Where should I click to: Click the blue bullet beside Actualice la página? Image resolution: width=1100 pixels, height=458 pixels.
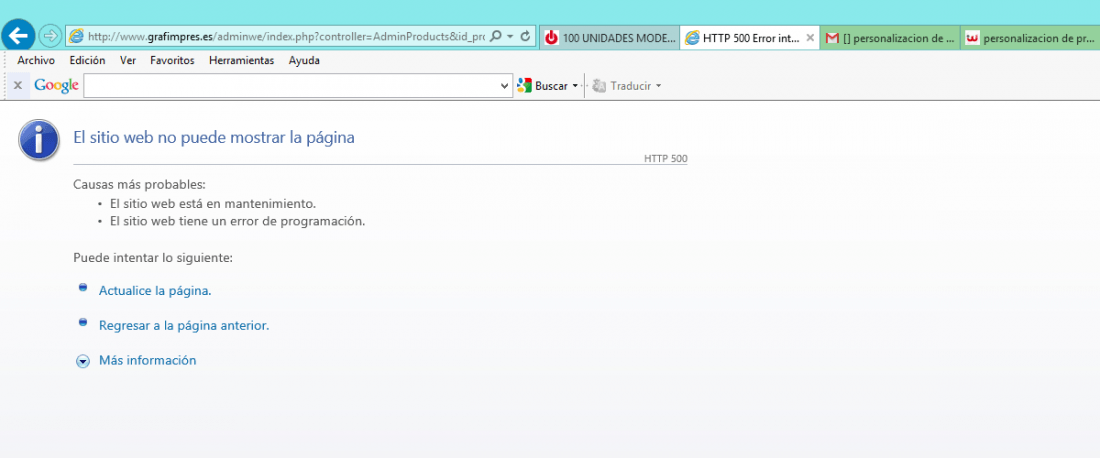click(x=83, y=288)
